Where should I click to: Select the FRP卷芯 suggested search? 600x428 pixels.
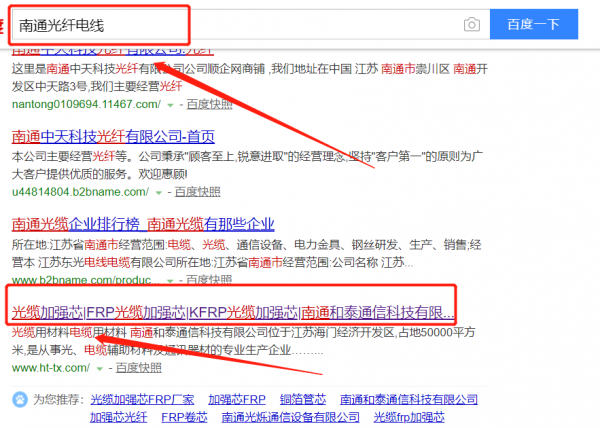(x=187, y=417)
